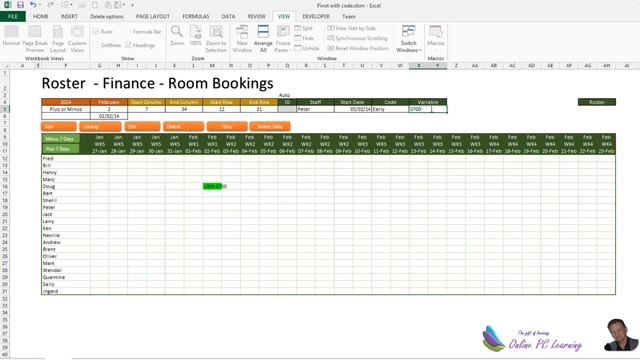Toggle the Formula Bar checkbox
Screen dimensions: 640x360
[128, 31]
